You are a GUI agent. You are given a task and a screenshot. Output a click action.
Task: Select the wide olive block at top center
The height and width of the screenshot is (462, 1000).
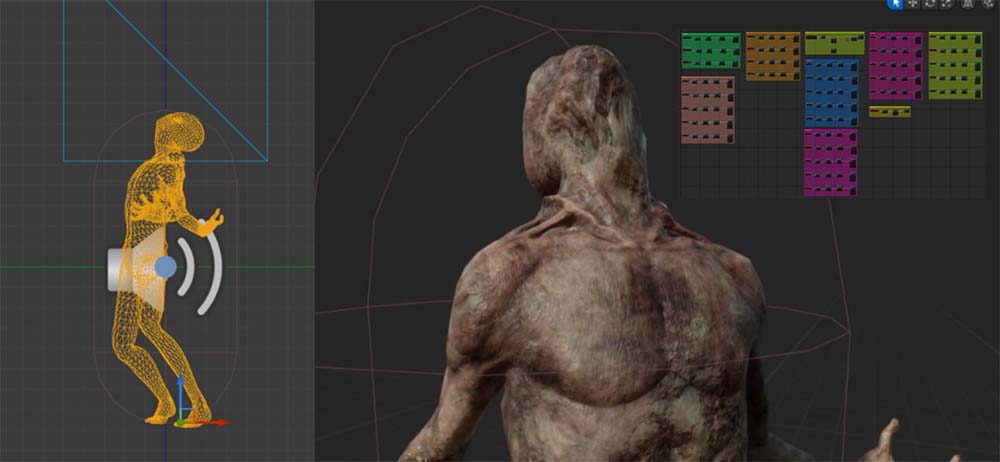[834, 43]
